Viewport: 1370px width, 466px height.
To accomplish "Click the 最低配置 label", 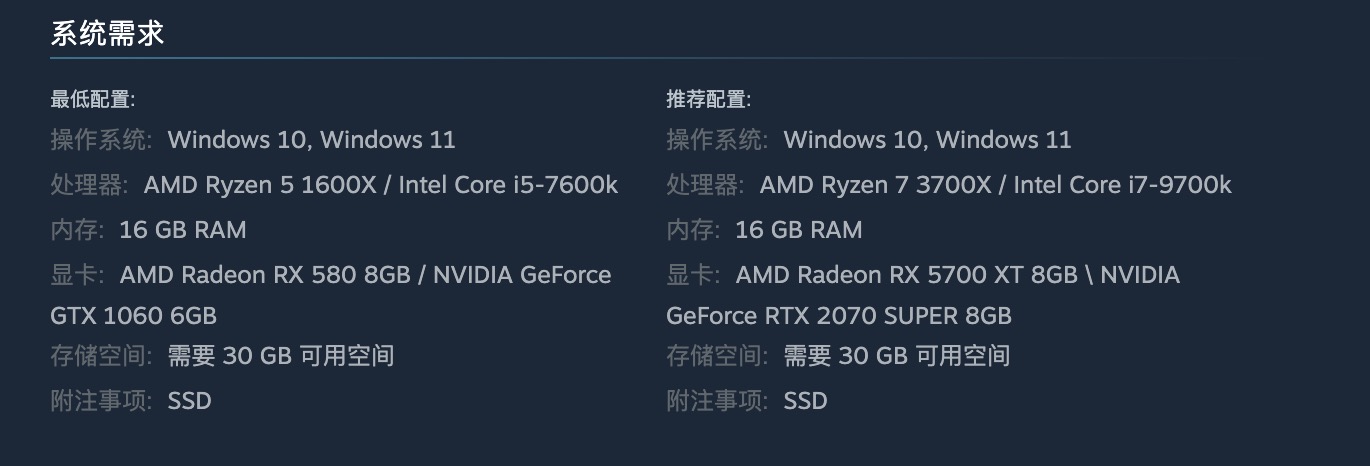I will coord(92,99).
